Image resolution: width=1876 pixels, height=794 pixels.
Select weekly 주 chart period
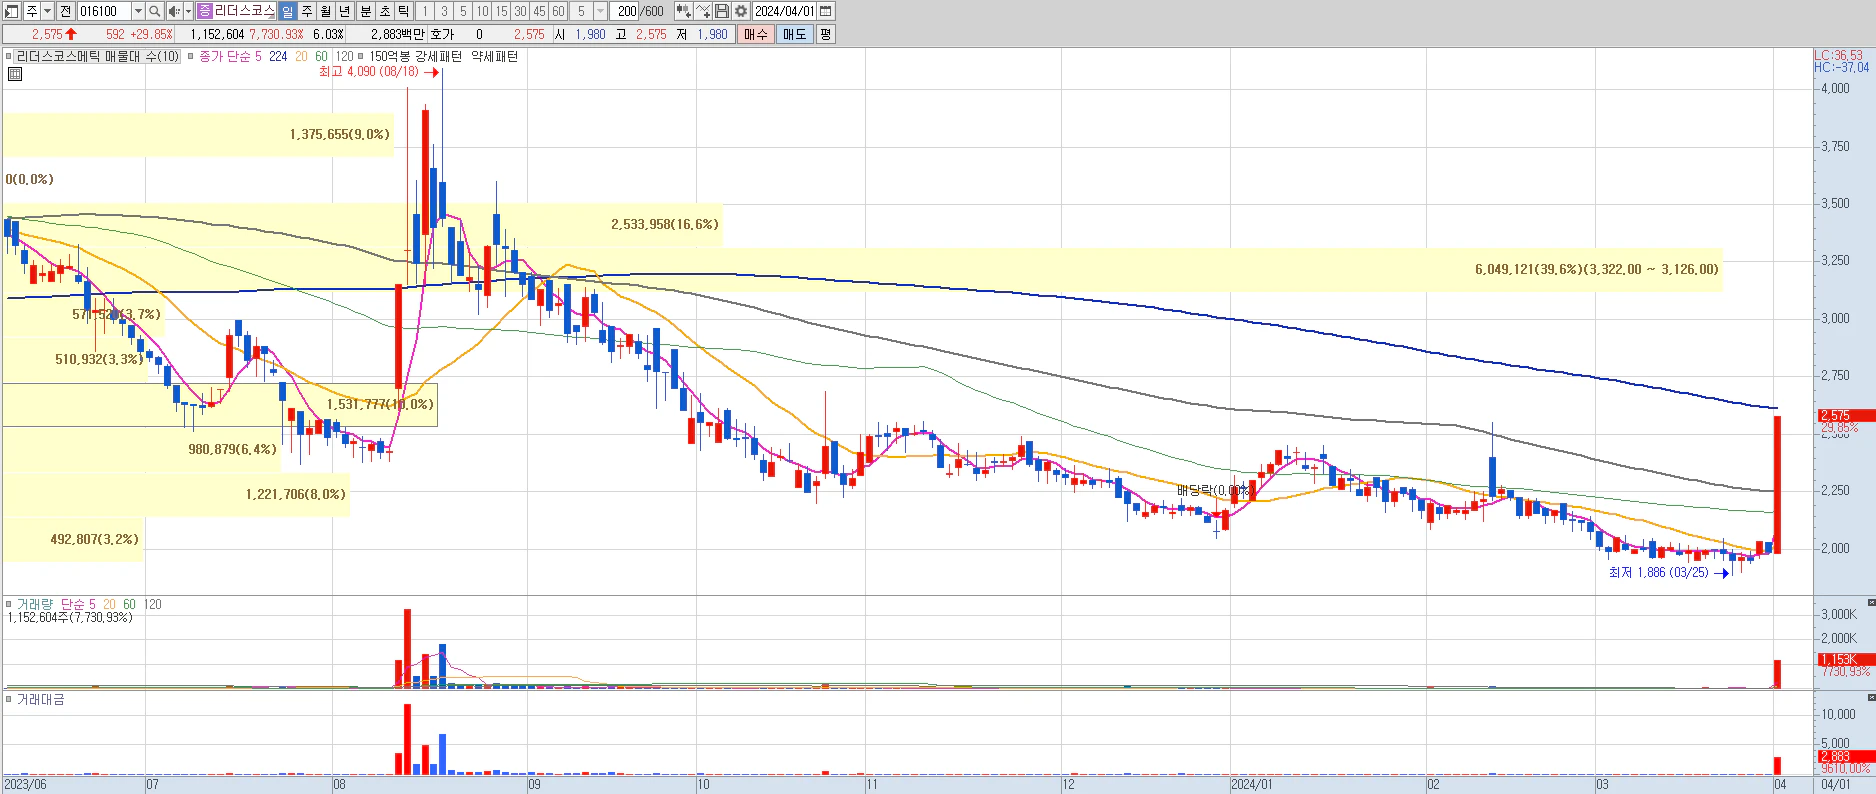tap(307, 11)
